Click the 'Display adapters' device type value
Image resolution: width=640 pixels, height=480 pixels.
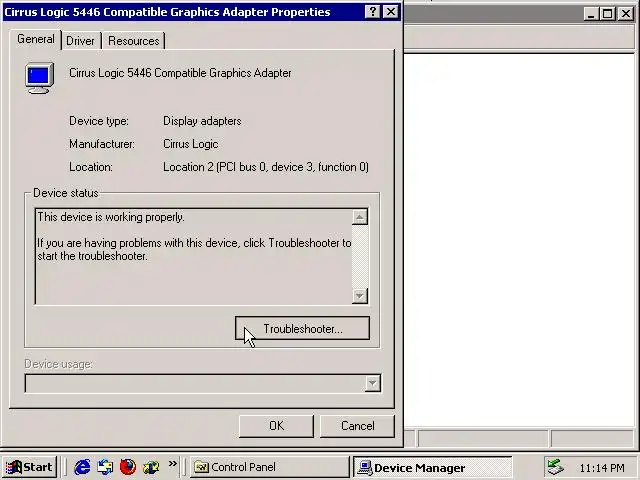[x=202, y=121]
